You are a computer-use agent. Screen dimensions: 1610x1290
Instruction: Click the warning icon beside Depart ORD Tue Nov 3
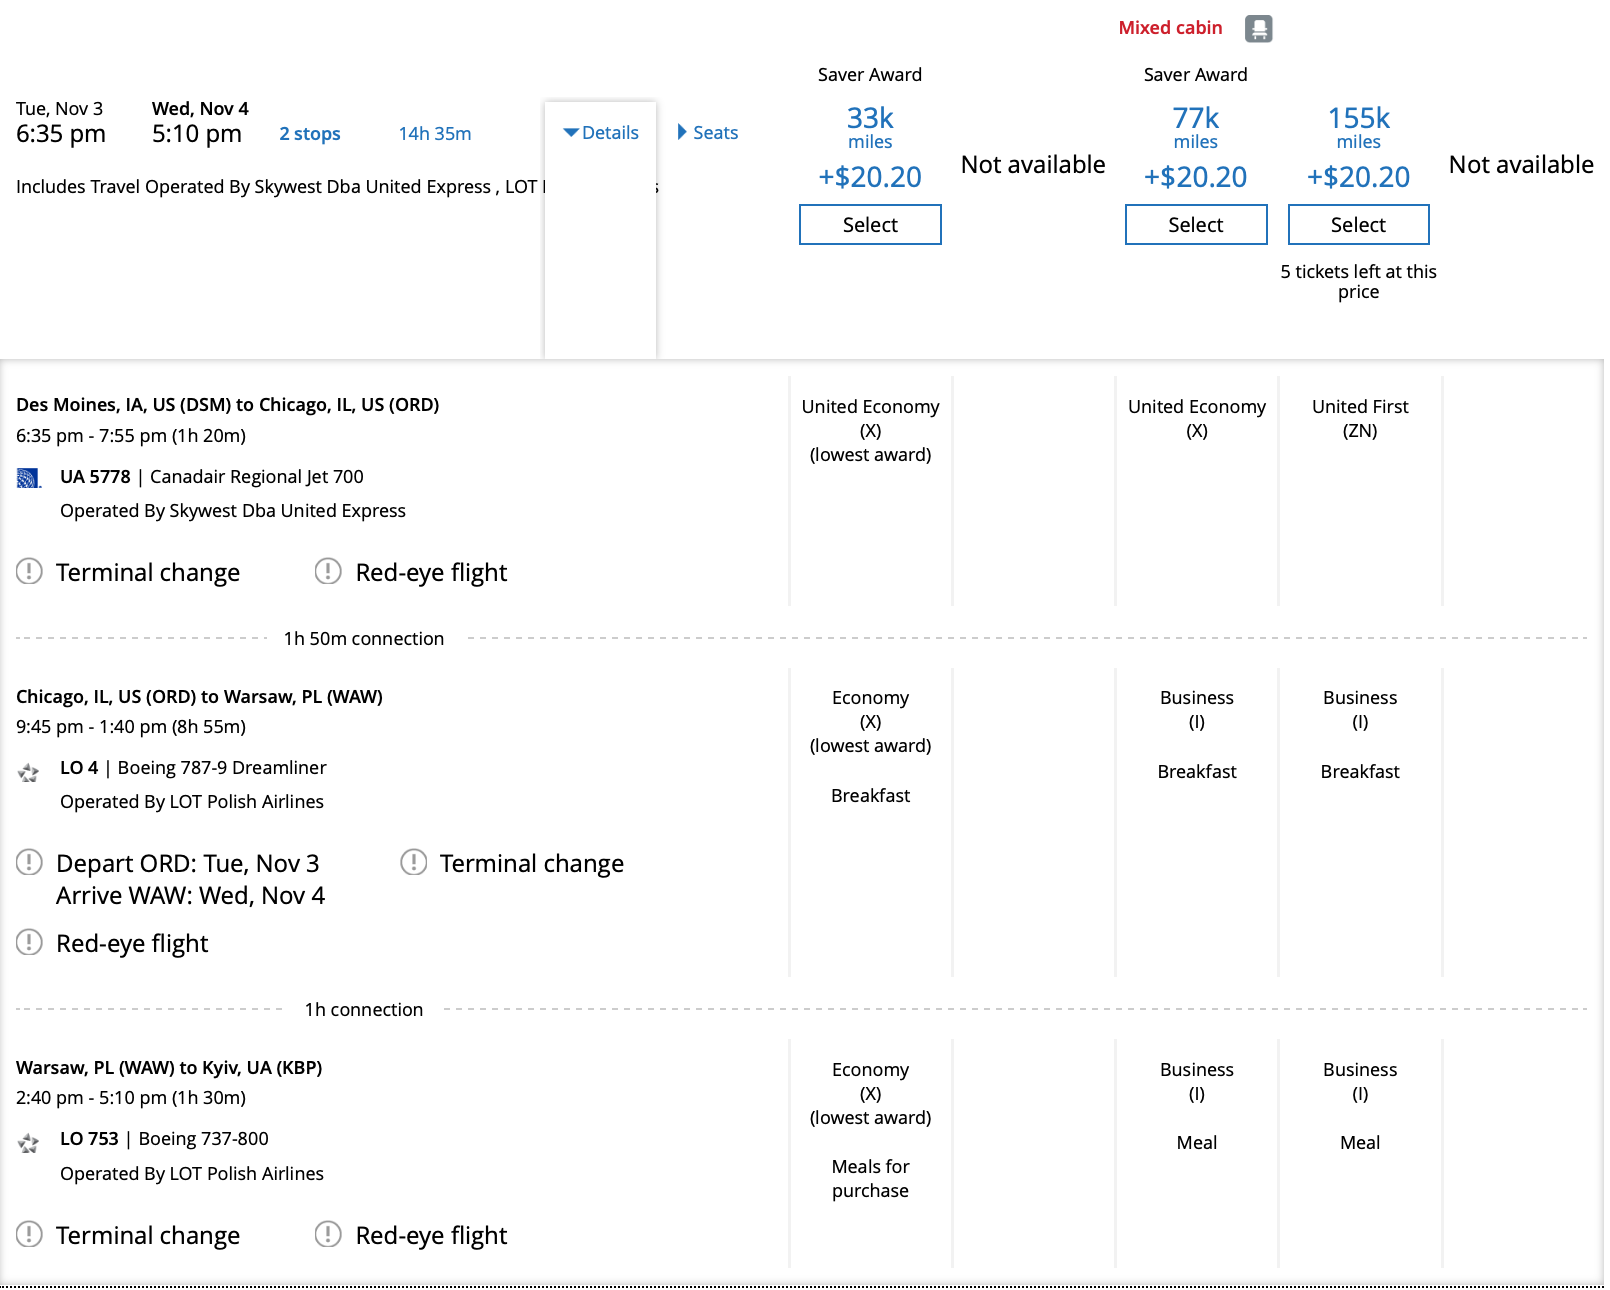pyautogui.click(x=29, y=862)
